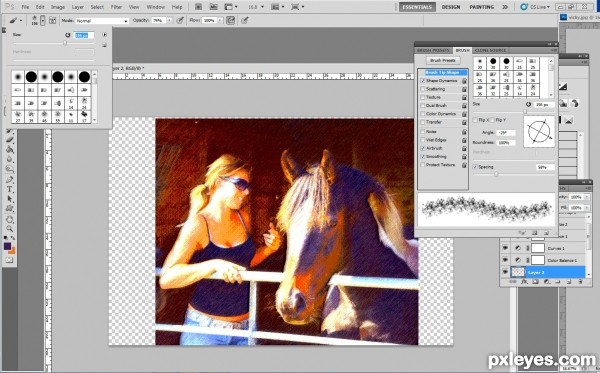Select the Painting workspace

(x=481, y=7)
